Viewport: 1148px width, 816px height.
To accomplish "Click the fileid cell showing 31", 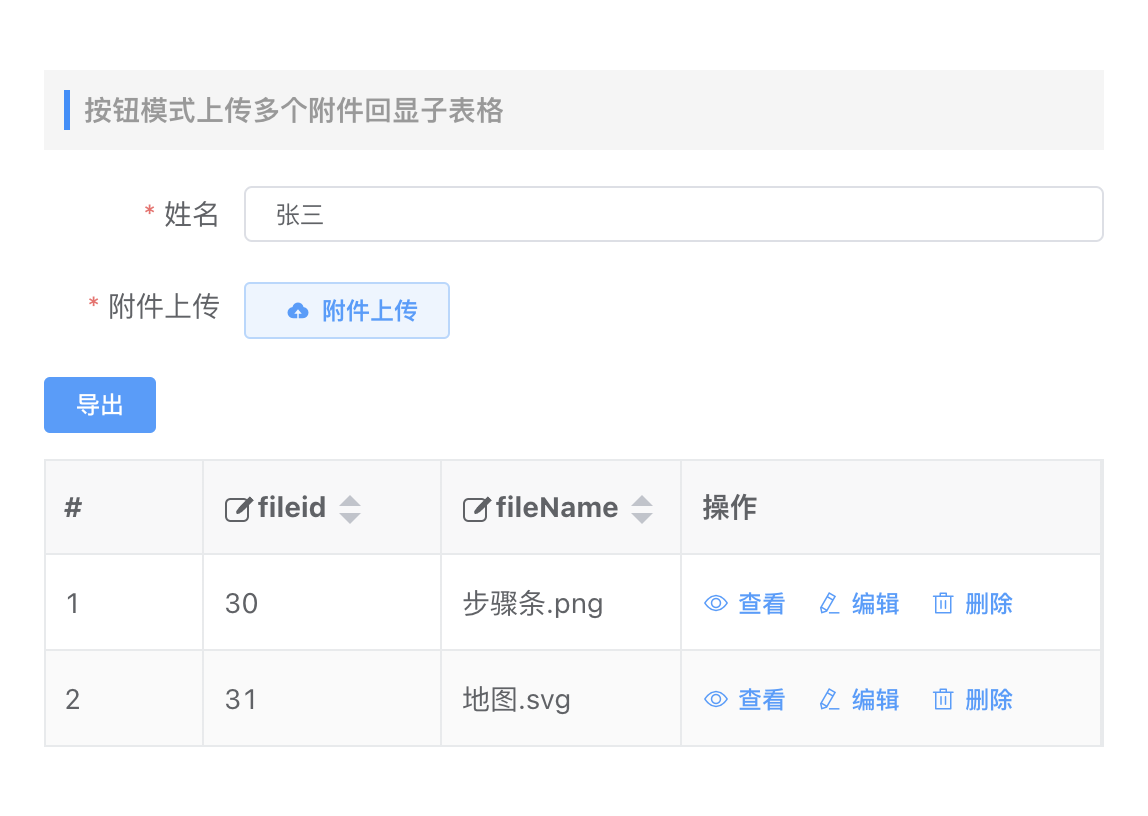I will [242, 699].
